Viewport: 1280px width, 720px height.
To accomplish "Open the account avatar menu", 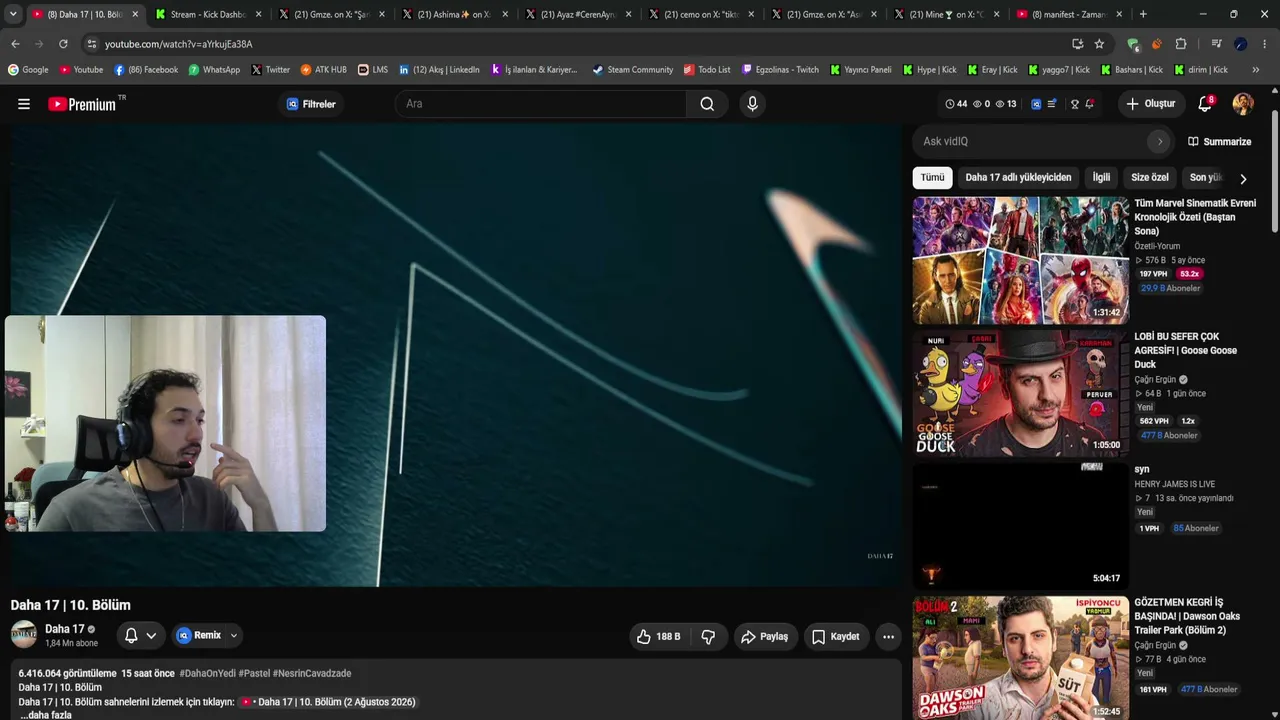I will coord(1243,104).
